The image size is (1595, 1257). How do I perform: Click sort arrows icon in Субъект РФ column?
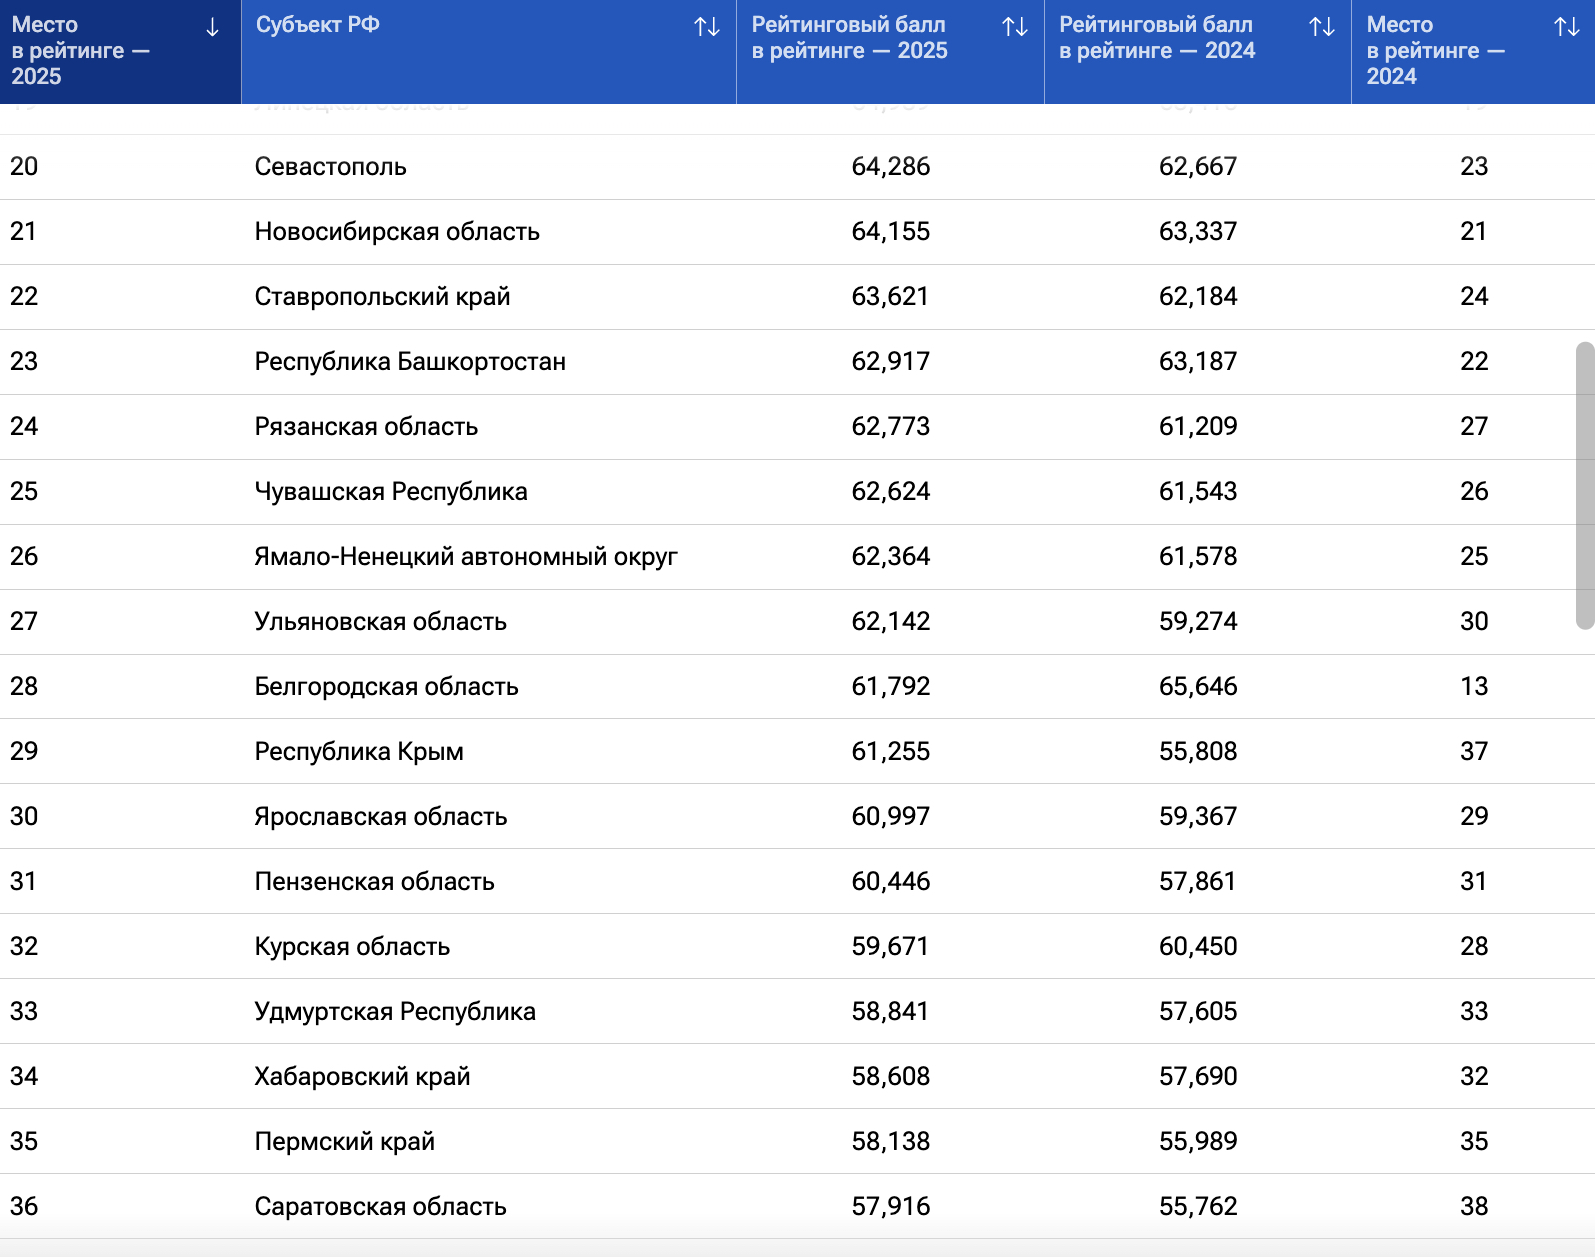tap(707, 27)
